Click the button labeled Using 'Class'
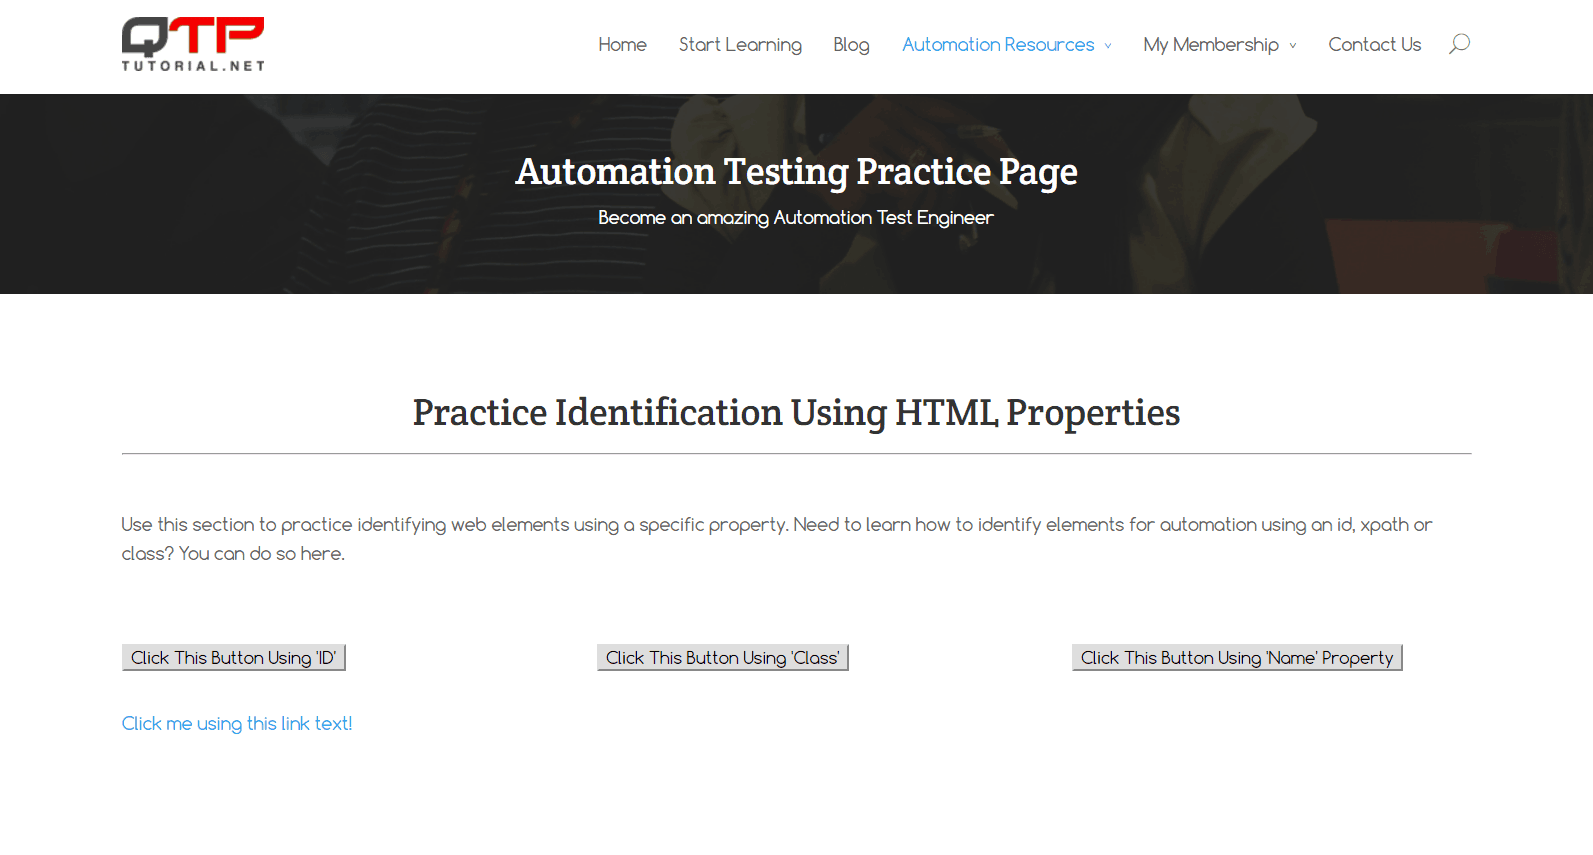Viewport: 1593px width, 855px height. 723,657
